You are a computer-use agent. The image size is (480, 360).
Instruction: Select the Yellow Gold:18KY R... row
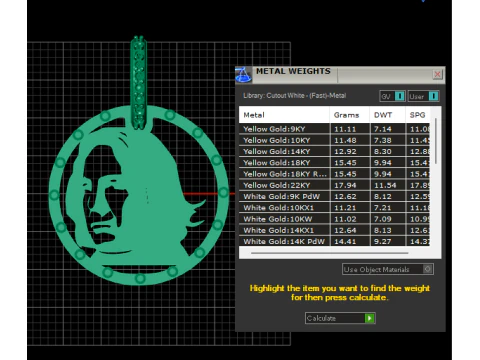point(334,174)
